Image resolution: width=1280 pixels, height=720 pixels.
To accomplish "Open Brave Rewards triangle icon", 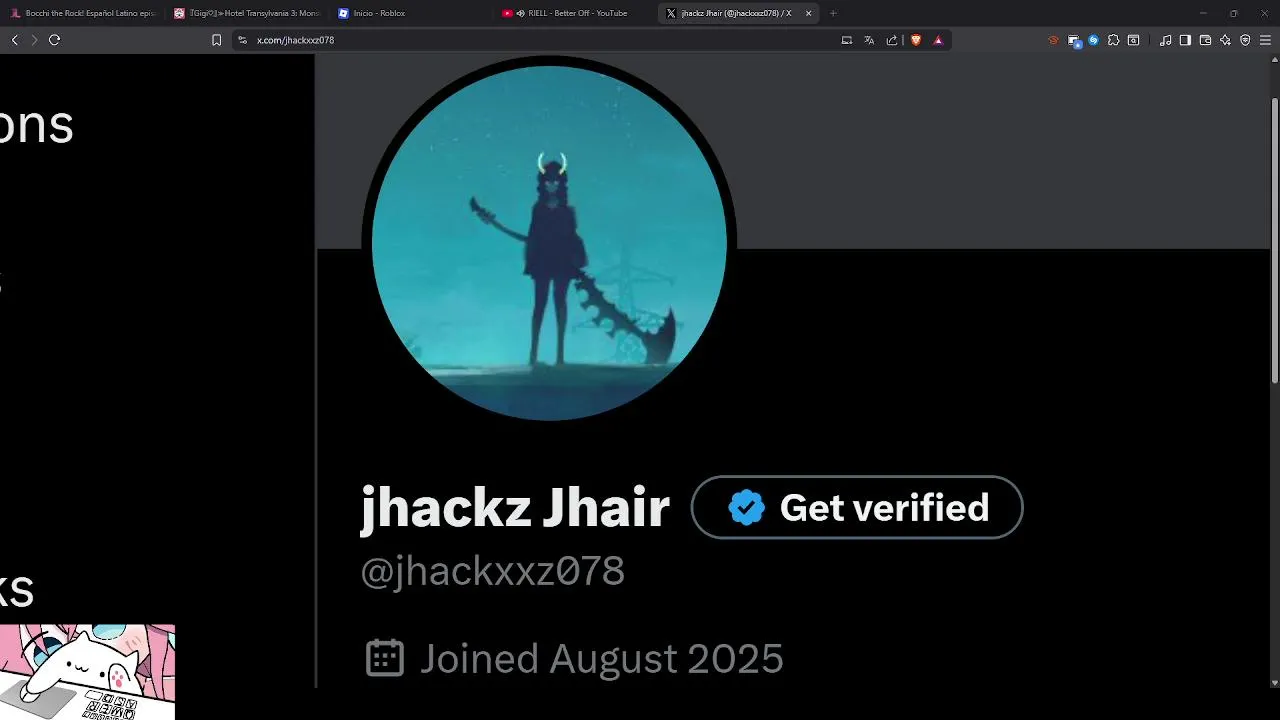I will 938,40.
